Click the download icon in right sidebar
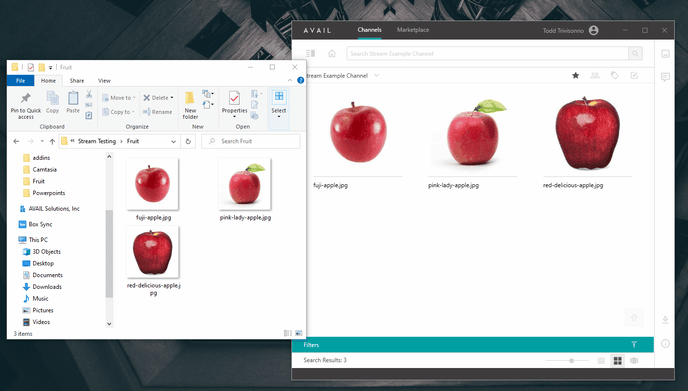This screenshot has width=688, height=391. click(x=665, y=320)
